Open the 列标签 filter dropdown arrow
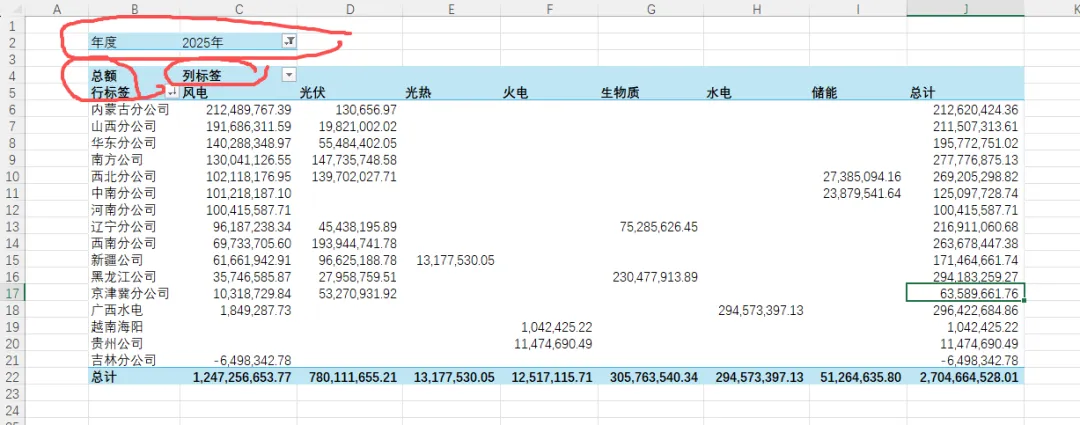This screenshot has height=425, width=1080. point(289,74)
